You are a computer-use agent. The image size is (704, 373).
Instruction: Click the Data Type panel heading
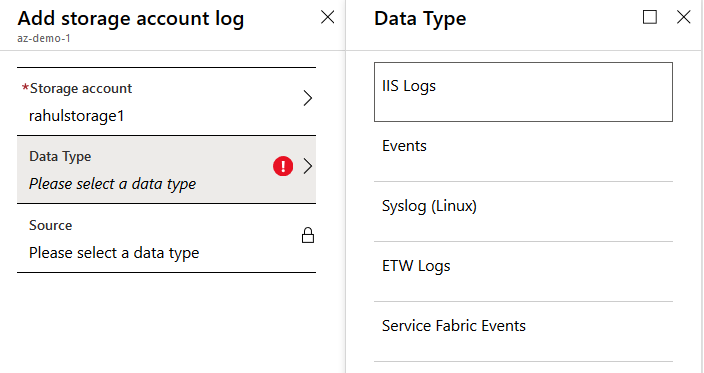(420, 19)
